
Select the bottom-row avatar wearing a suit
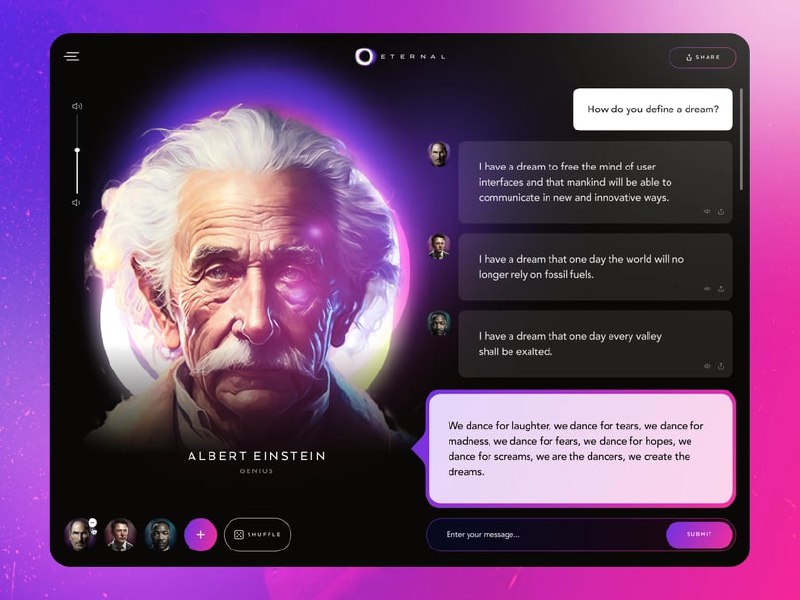click(x=120, y=535)
